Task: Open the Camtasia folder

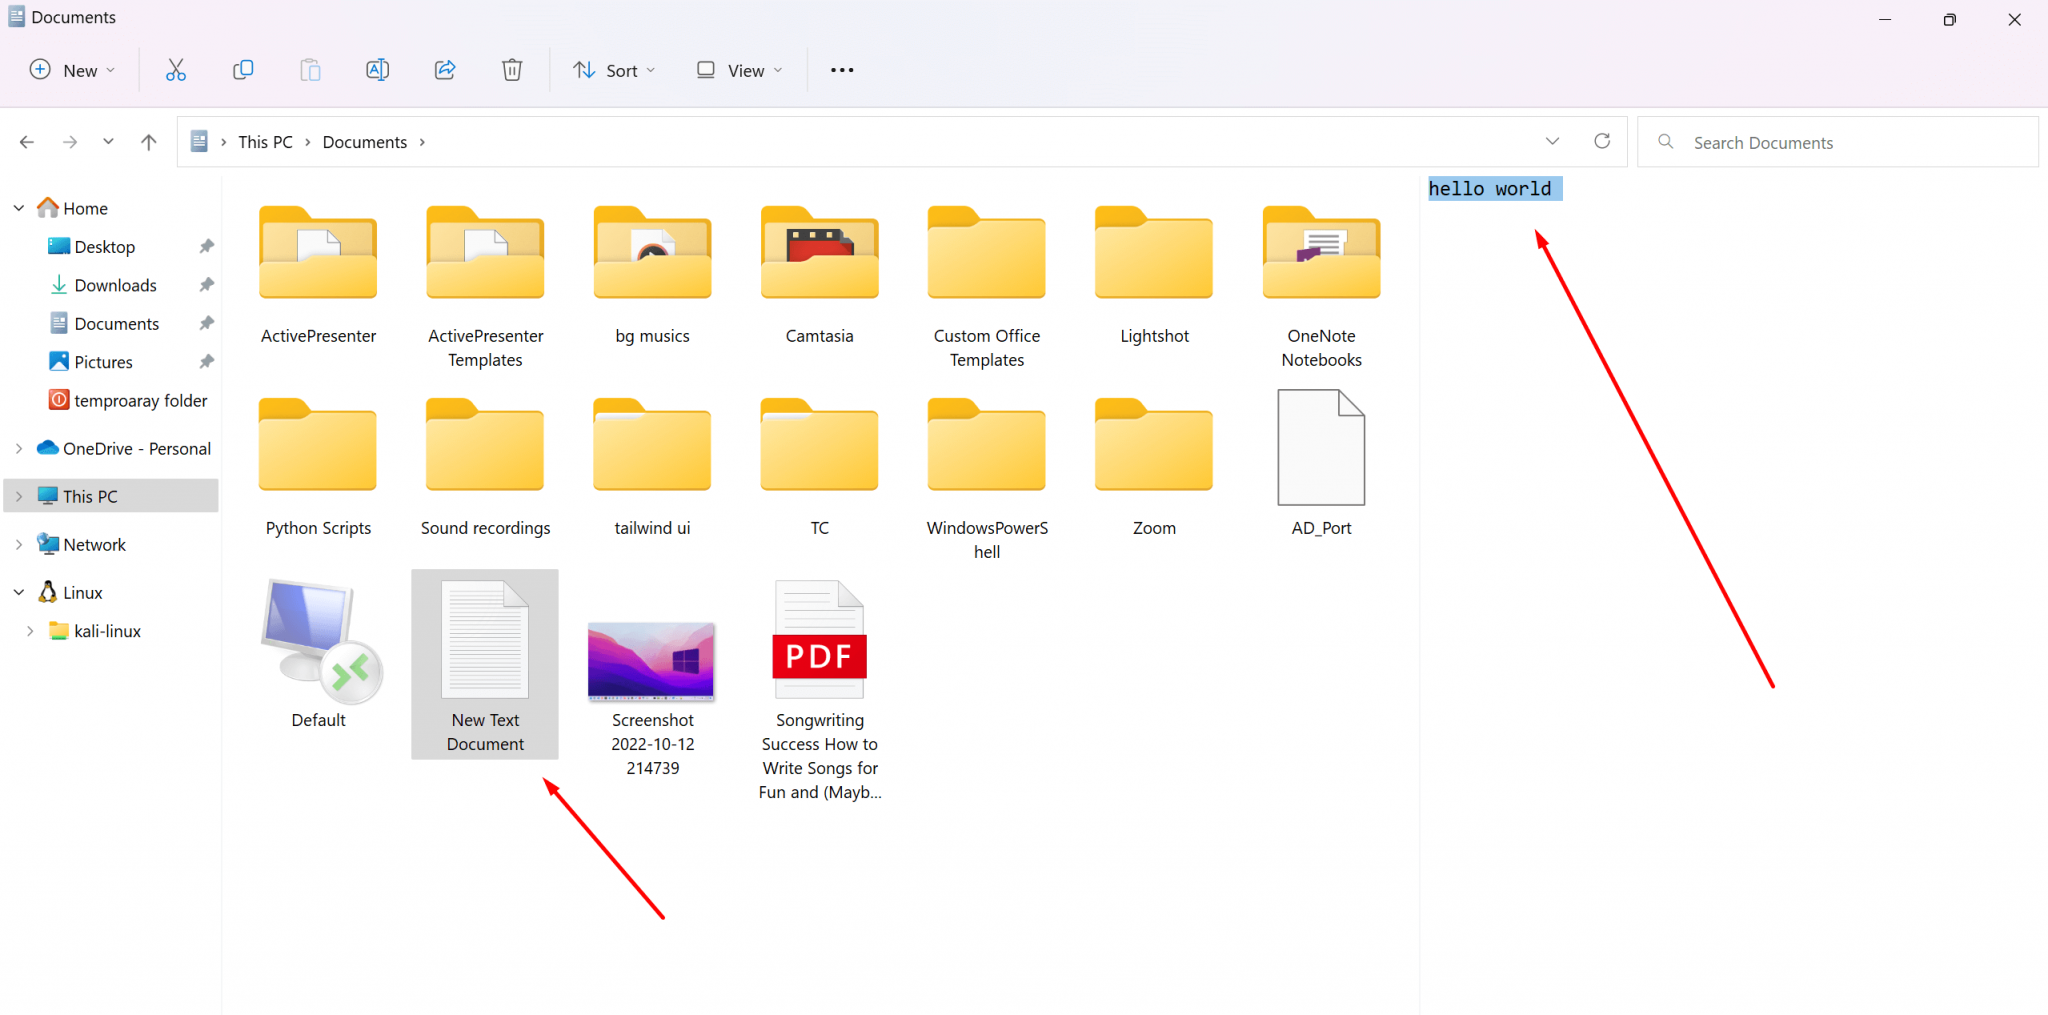Action: point(819,275)
